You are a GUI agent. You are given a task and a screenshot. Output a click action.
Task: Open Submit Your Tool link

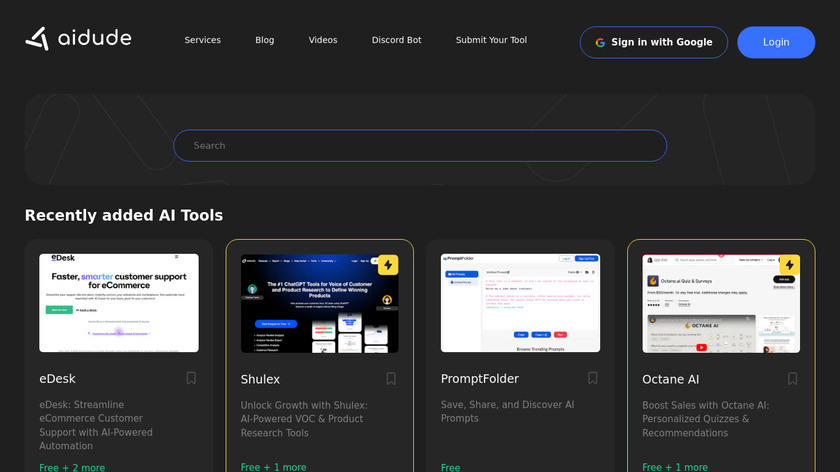(x=491, y=40)
